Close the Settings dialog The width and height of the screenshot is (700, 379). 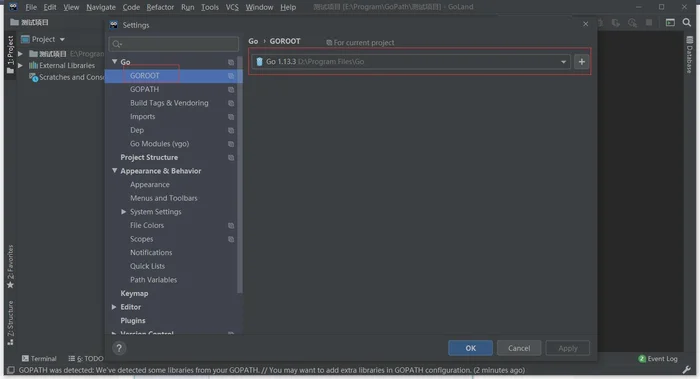pyautogui.click(x=585, y=24)
